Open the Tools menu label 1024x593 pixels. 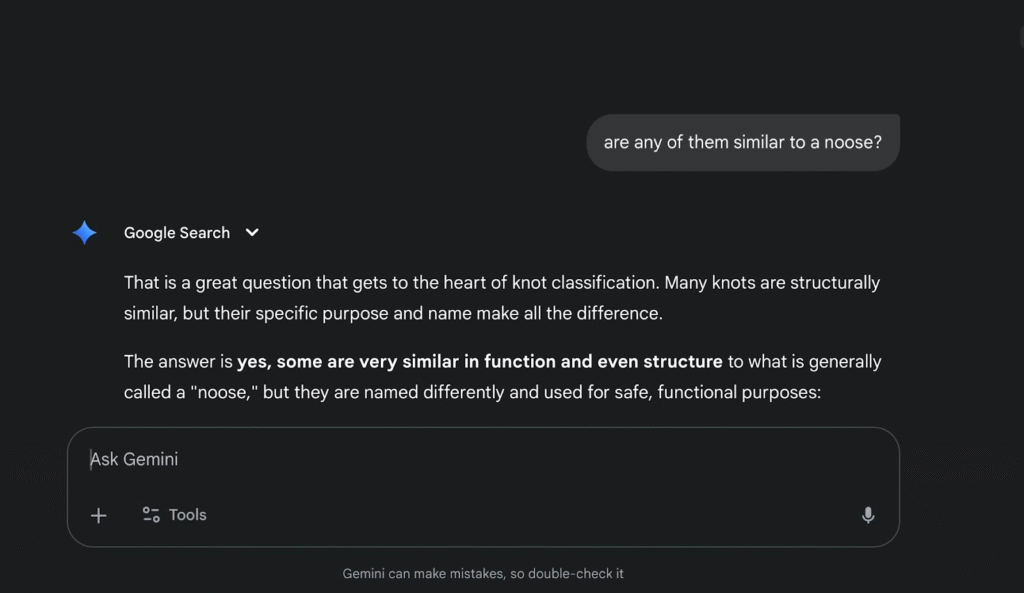[x=187, y=515]
